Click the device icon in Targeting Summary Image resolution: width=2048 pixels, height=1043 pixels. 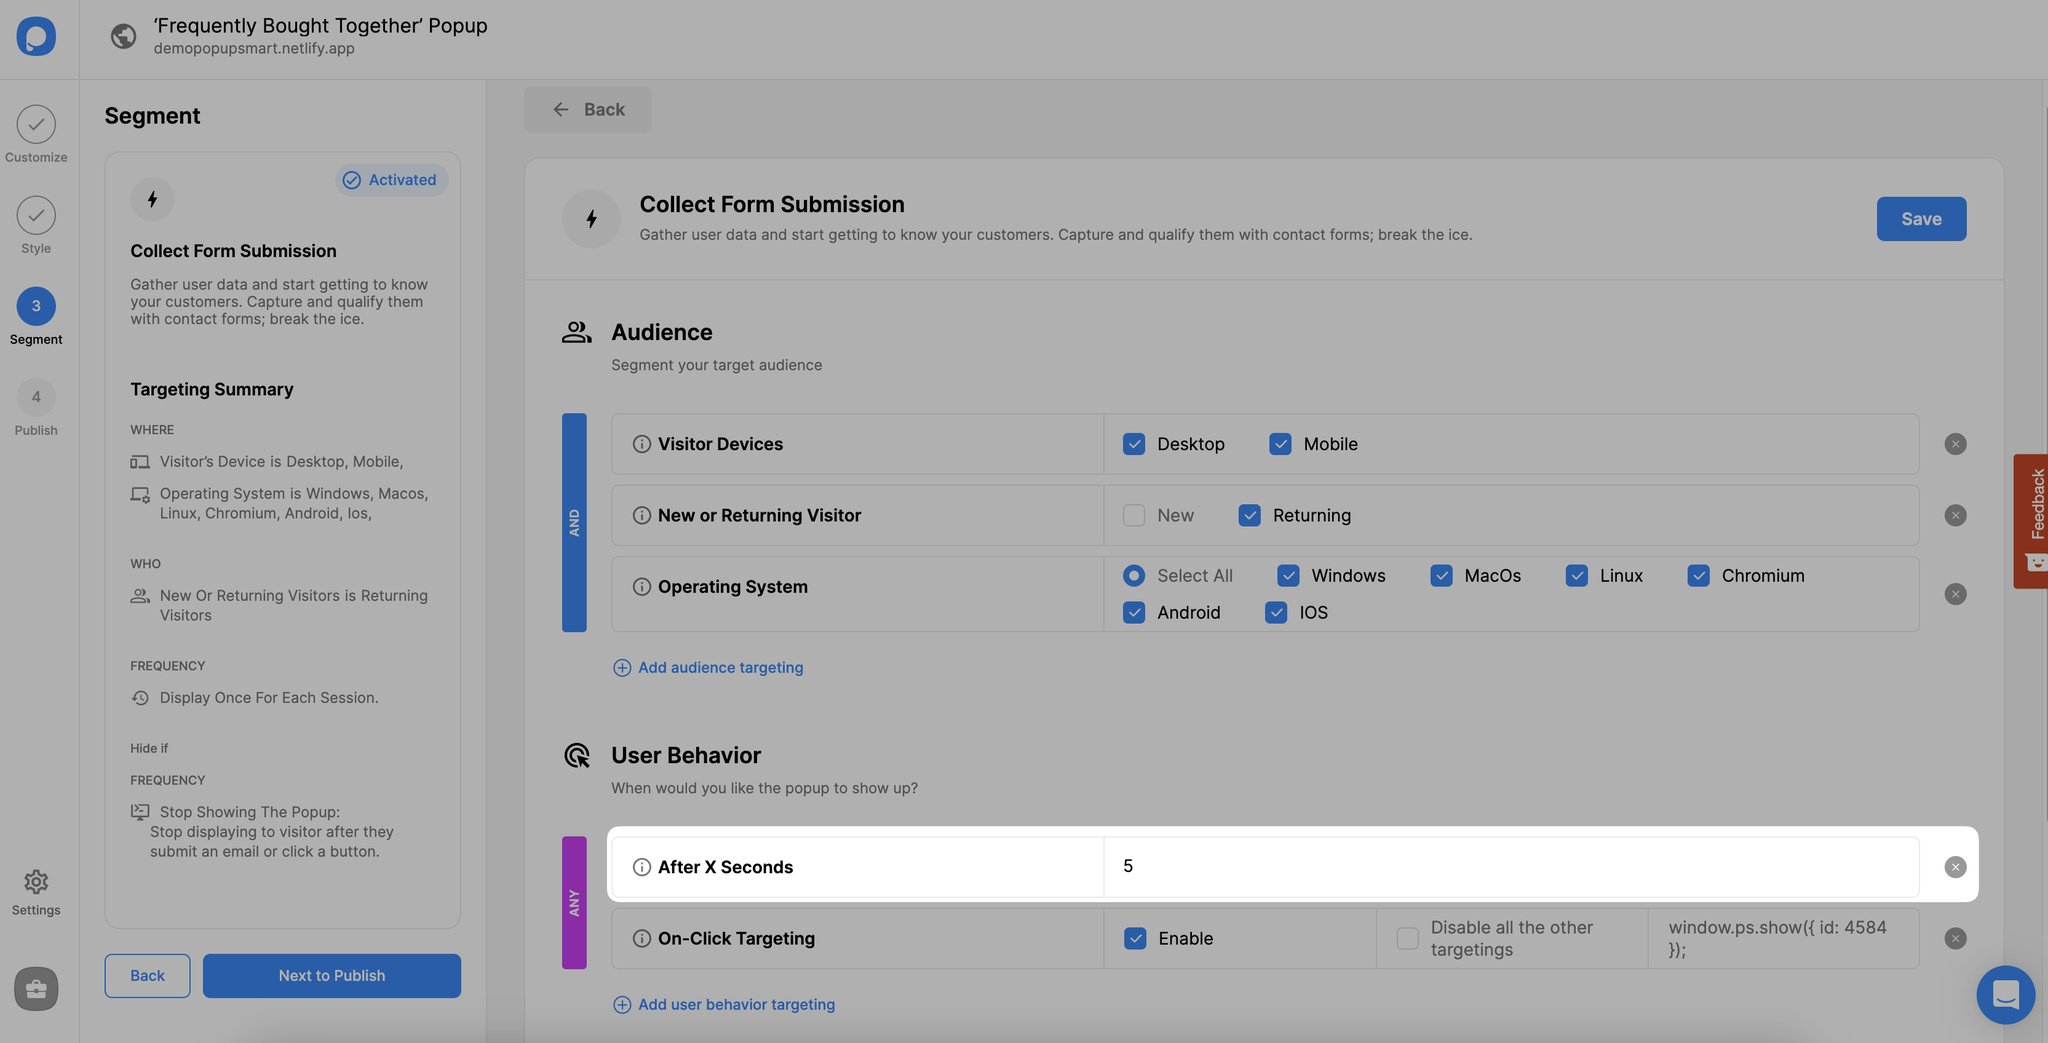[x=140, y=462]
